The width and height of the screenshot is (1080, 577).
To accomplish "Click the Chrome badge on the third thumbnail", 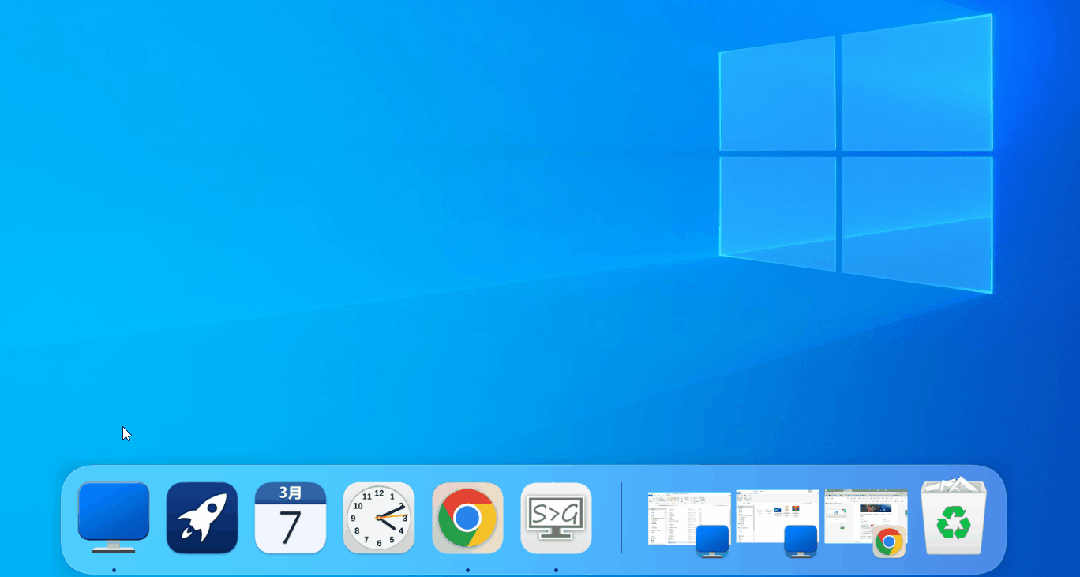I will pyautogui.click(x=889, y=541).
